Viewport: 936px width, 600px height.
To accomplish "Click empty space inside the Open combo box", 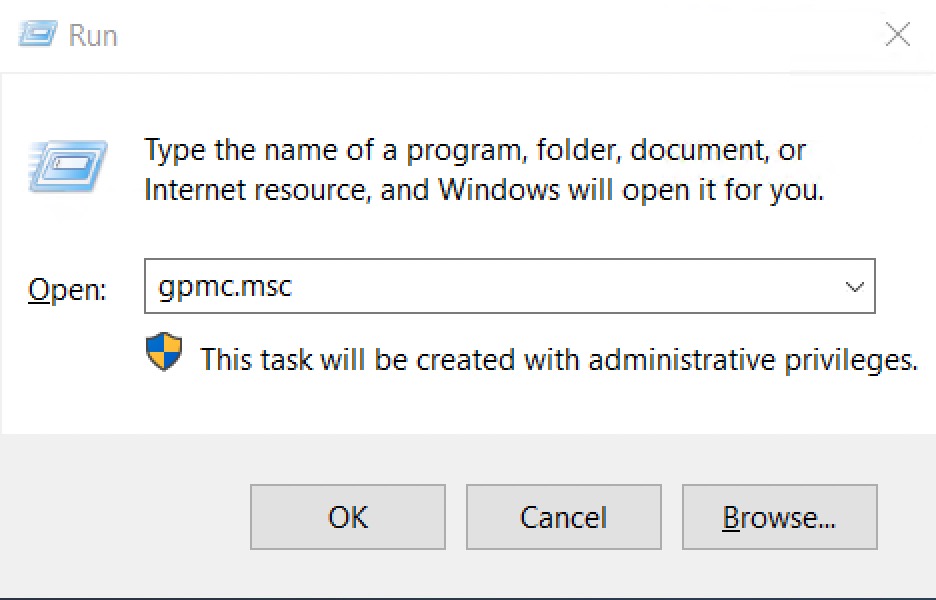I will [561, 287].
